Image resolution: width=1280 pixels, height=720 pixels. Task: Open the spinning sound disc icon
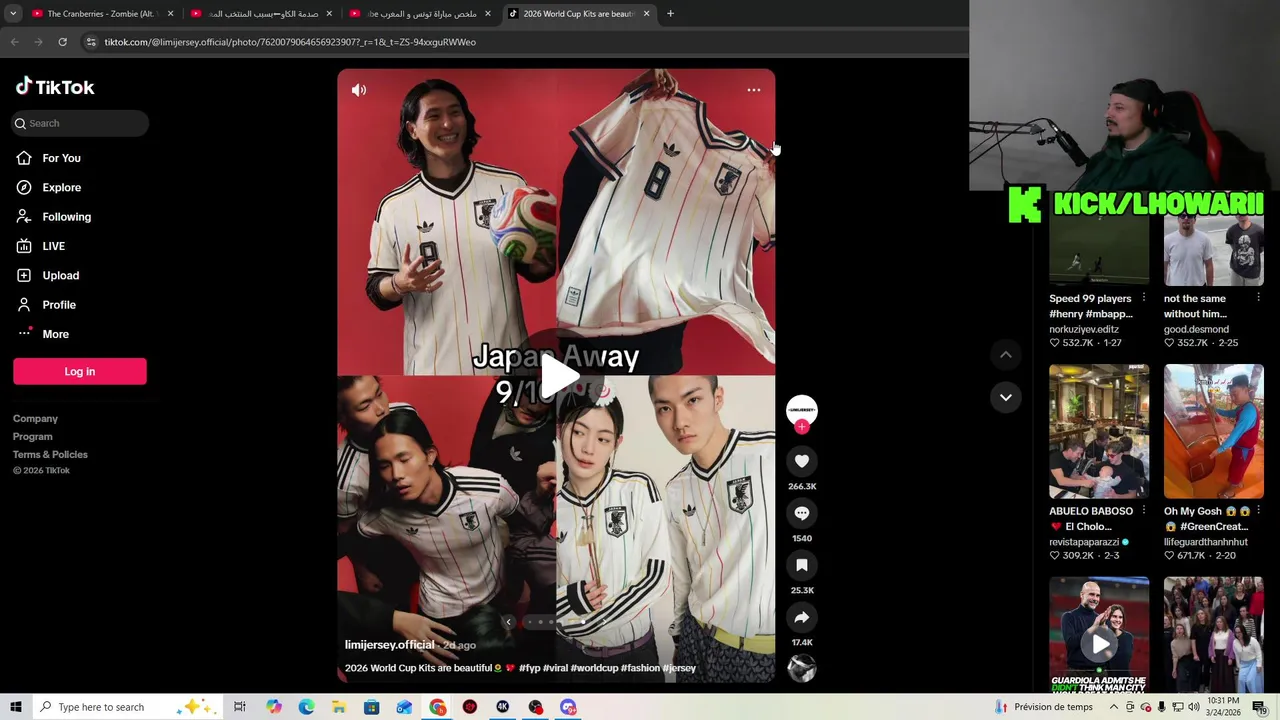(802, 668)
